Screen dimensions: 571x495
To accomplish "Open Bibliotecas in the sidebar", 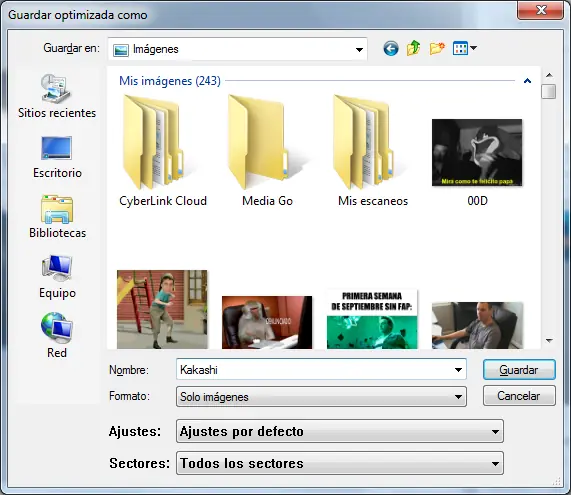I will [57, 217].
